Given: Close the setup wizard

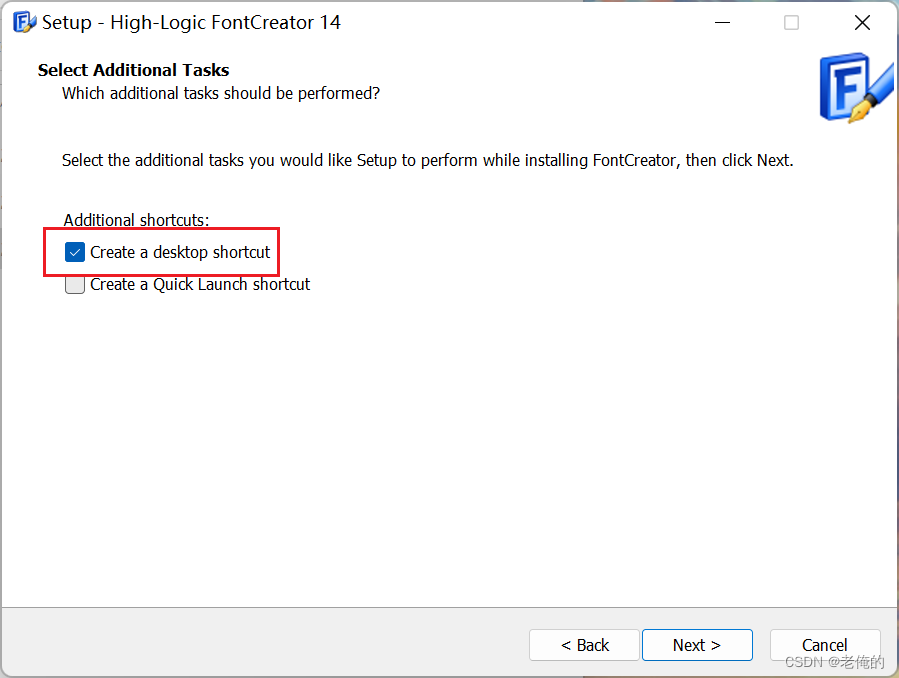Looking at the screenshot, I should pyautogui.click(x=862, y=22).
